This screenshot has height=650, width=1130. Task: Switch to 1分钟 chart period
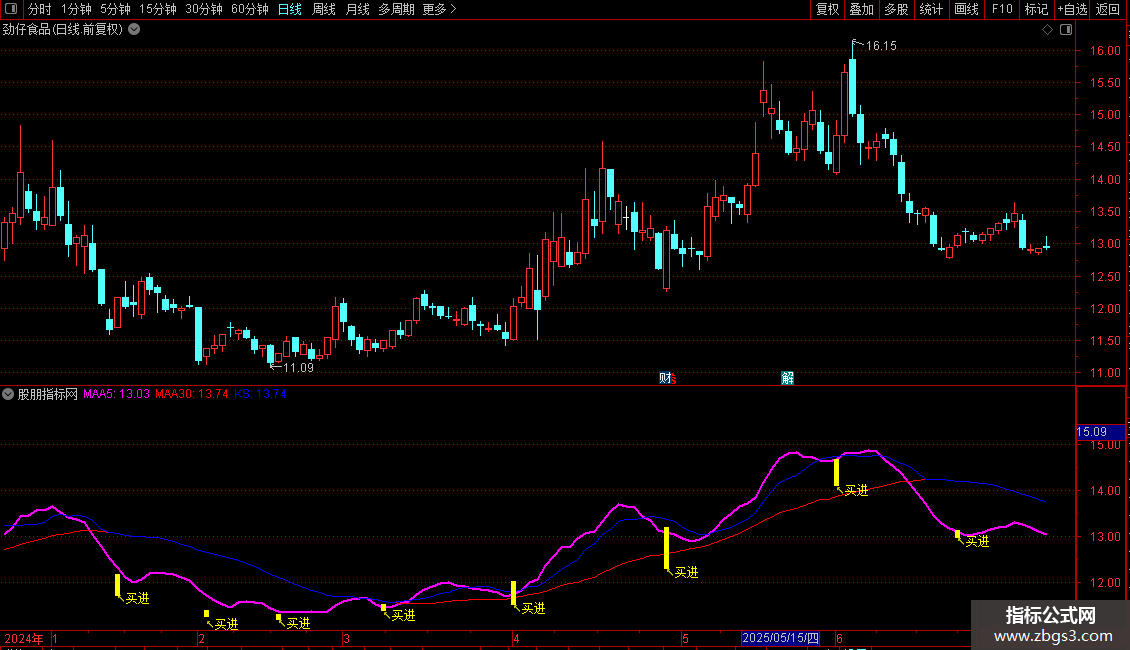(76, 9)
